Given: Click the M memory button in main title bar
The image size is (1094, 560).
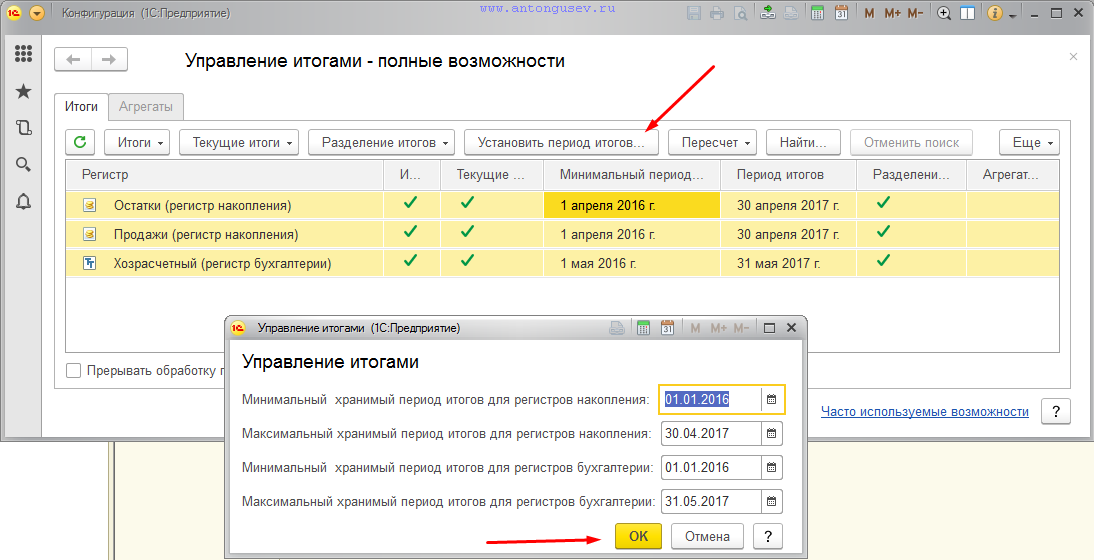Looking at the screenshot, I should pyautogui.click(x=869, y=13).
